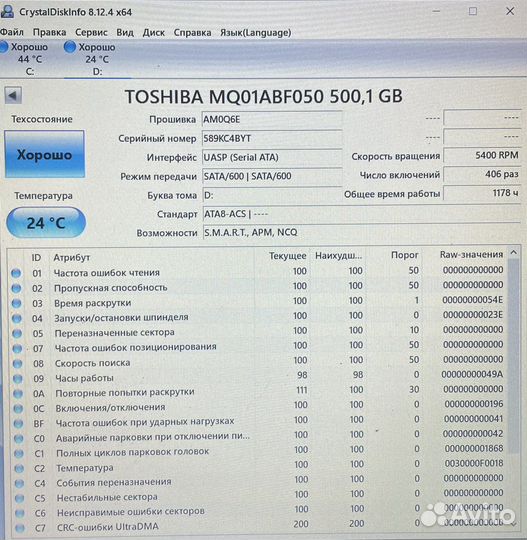Click the Порог column header
This screenshot has width=527, height=540.
405,255
